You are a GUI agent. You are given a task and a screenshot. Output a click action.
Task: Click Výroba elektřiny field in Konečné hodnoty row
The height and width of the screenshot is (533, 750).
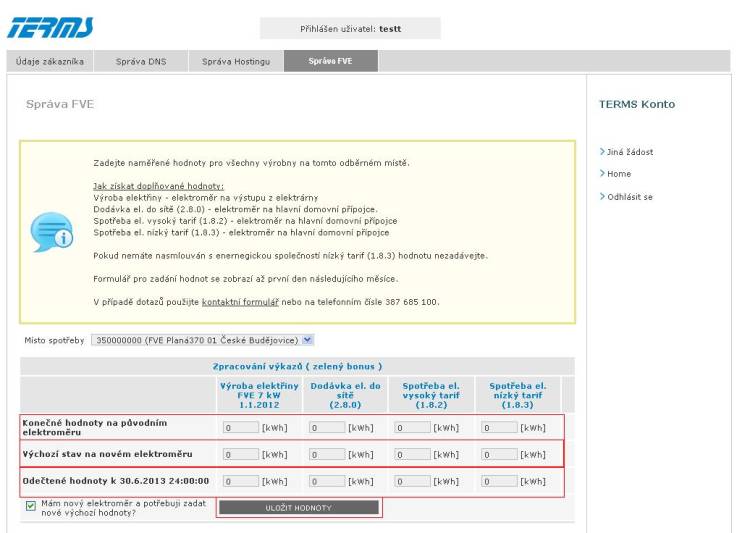pyautogui.click(x=240, y=427)
